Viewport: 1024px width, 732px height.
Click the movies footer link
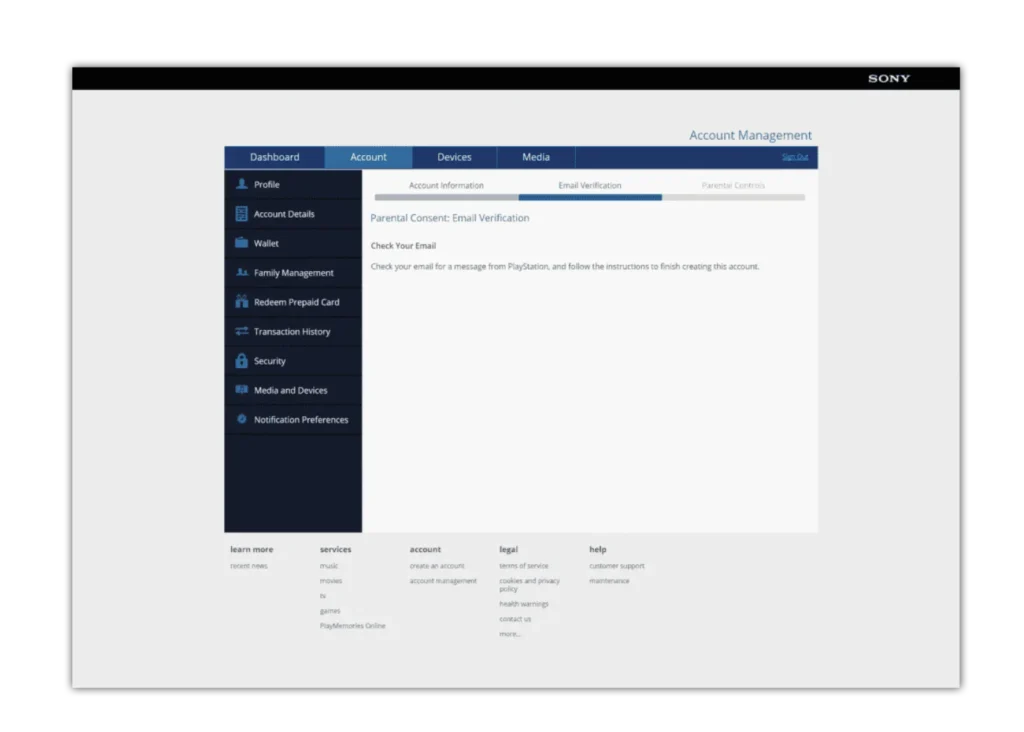[331, 581]
